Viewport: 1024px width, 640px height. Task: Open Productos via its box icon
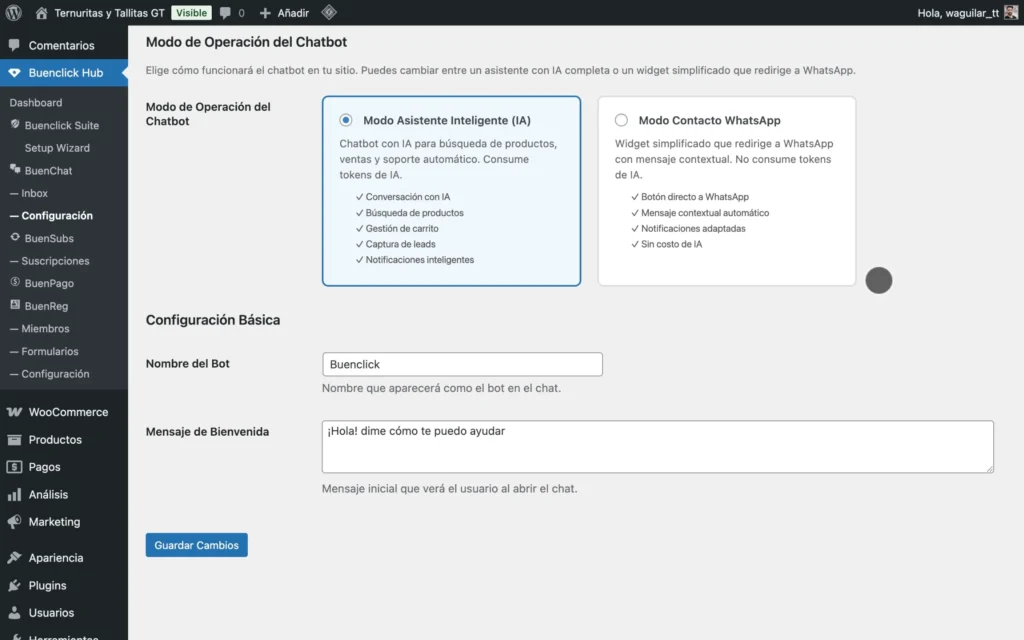point(14,440)
